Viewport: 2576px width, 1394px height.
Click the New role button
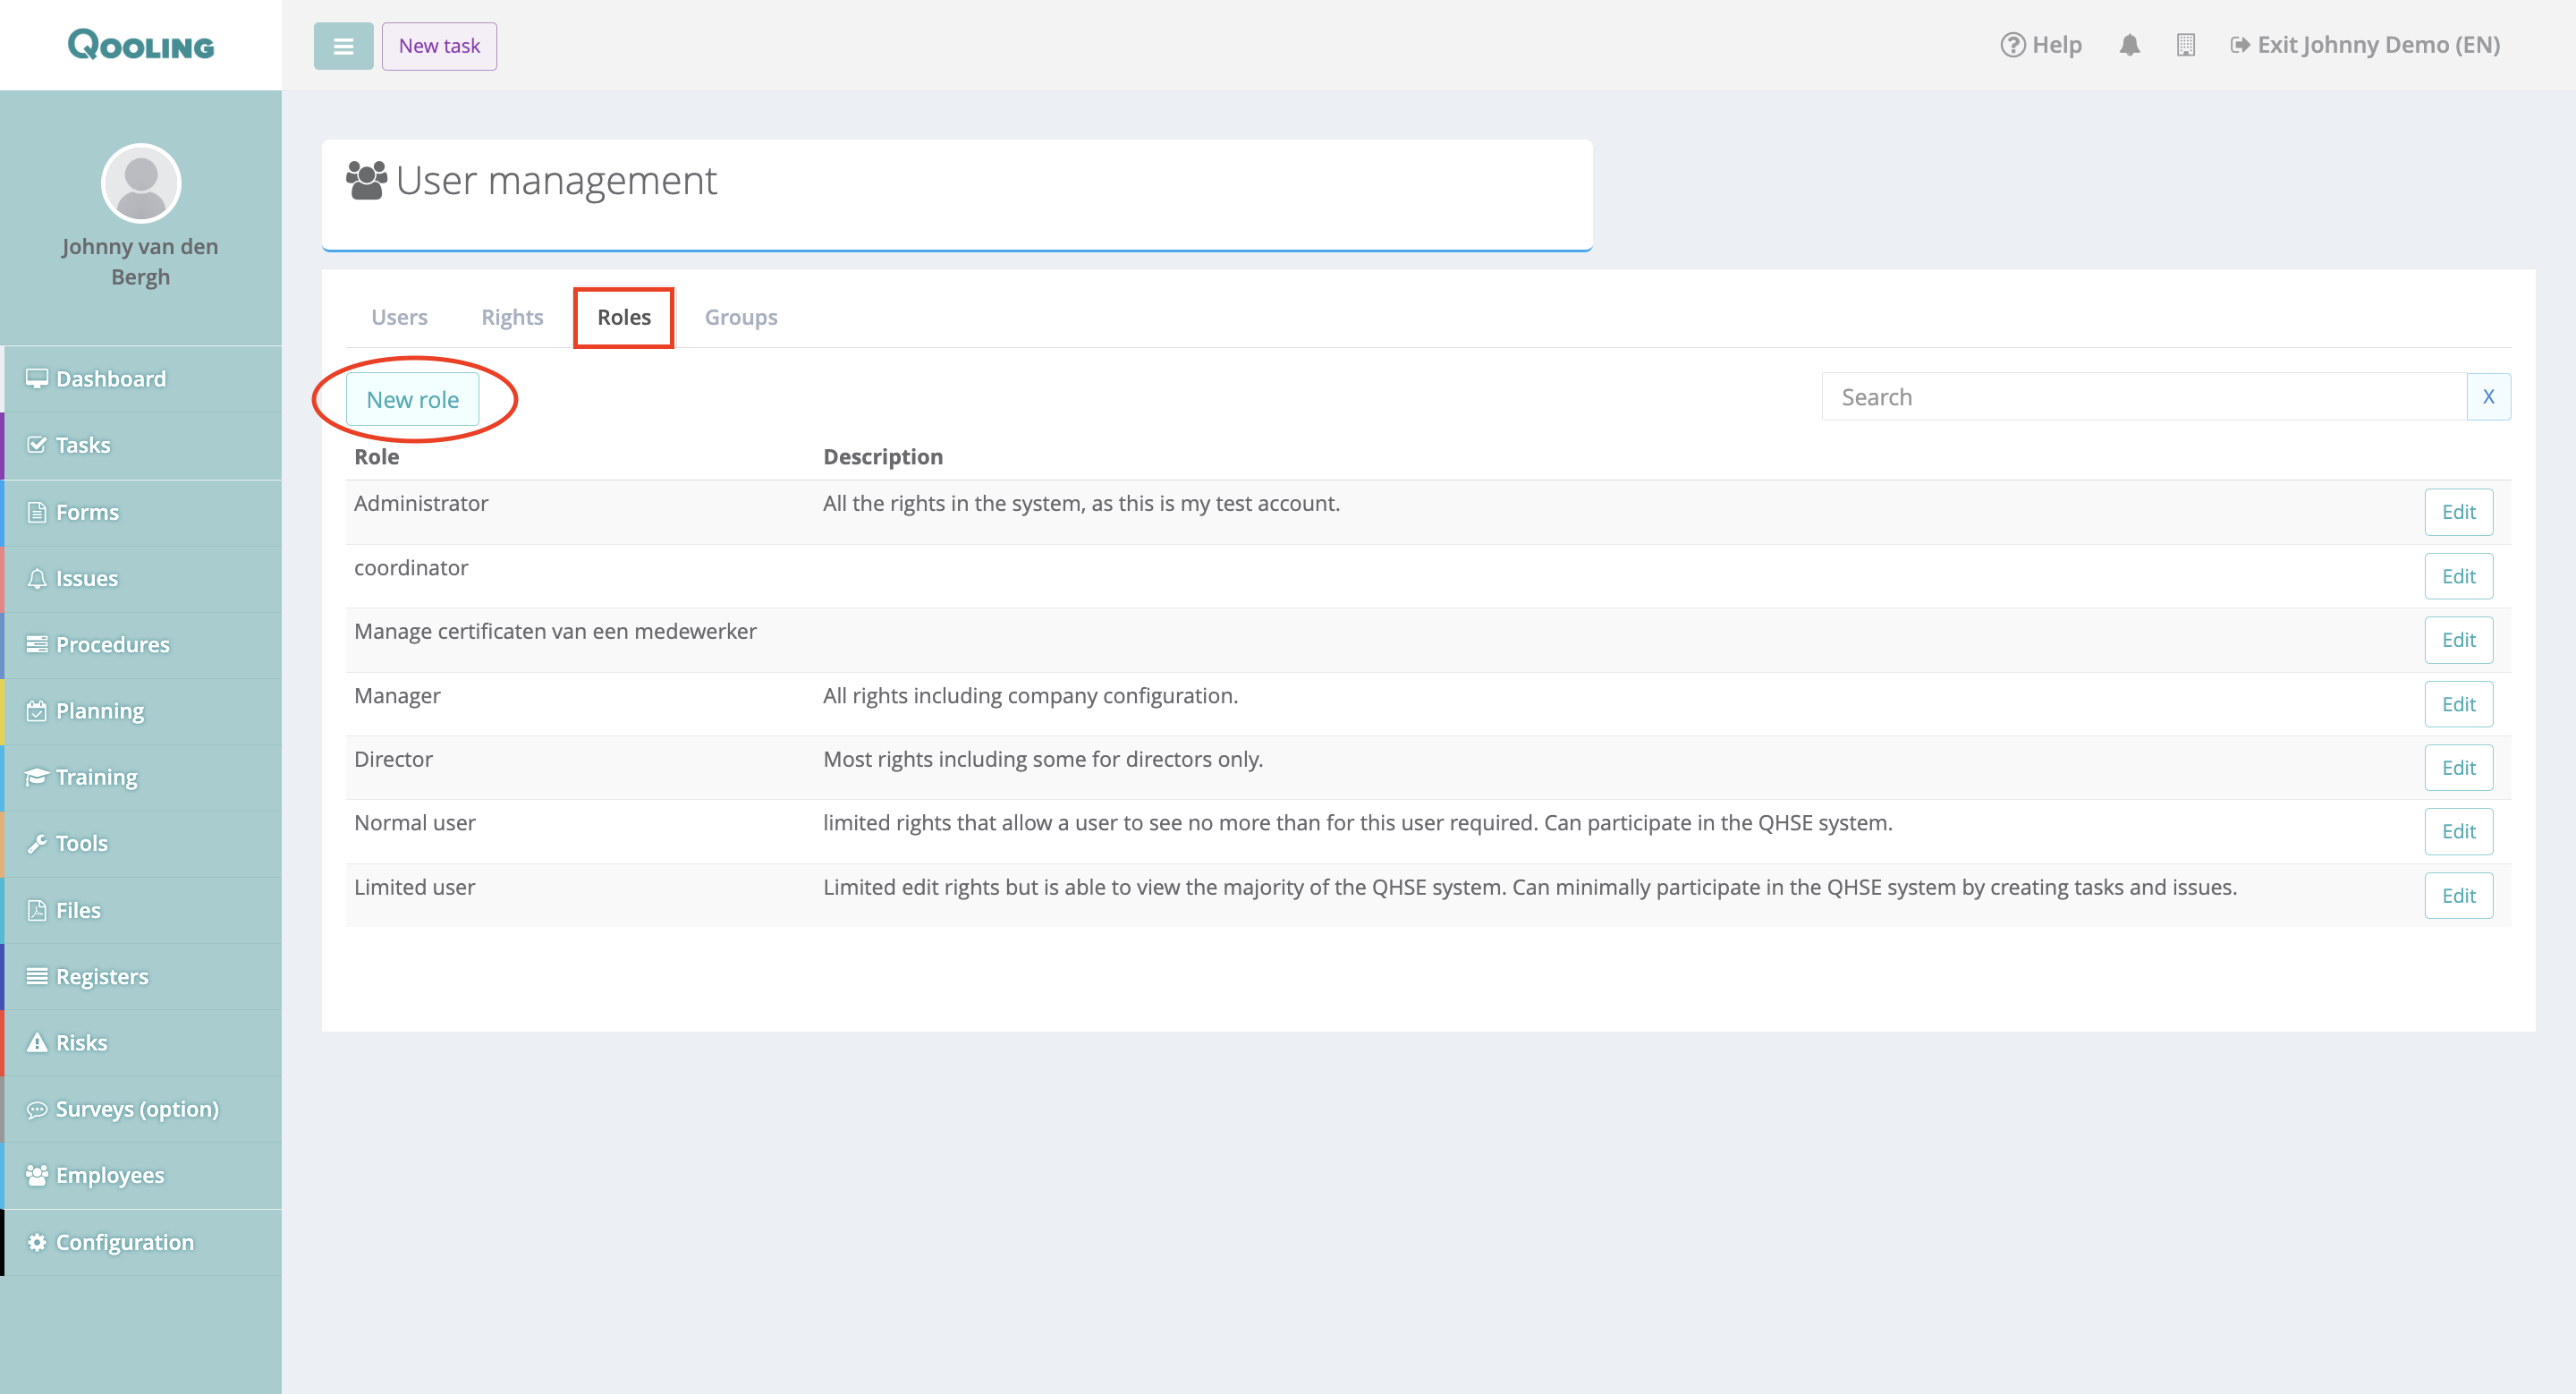pyautogui.click(x=412, y=399)
